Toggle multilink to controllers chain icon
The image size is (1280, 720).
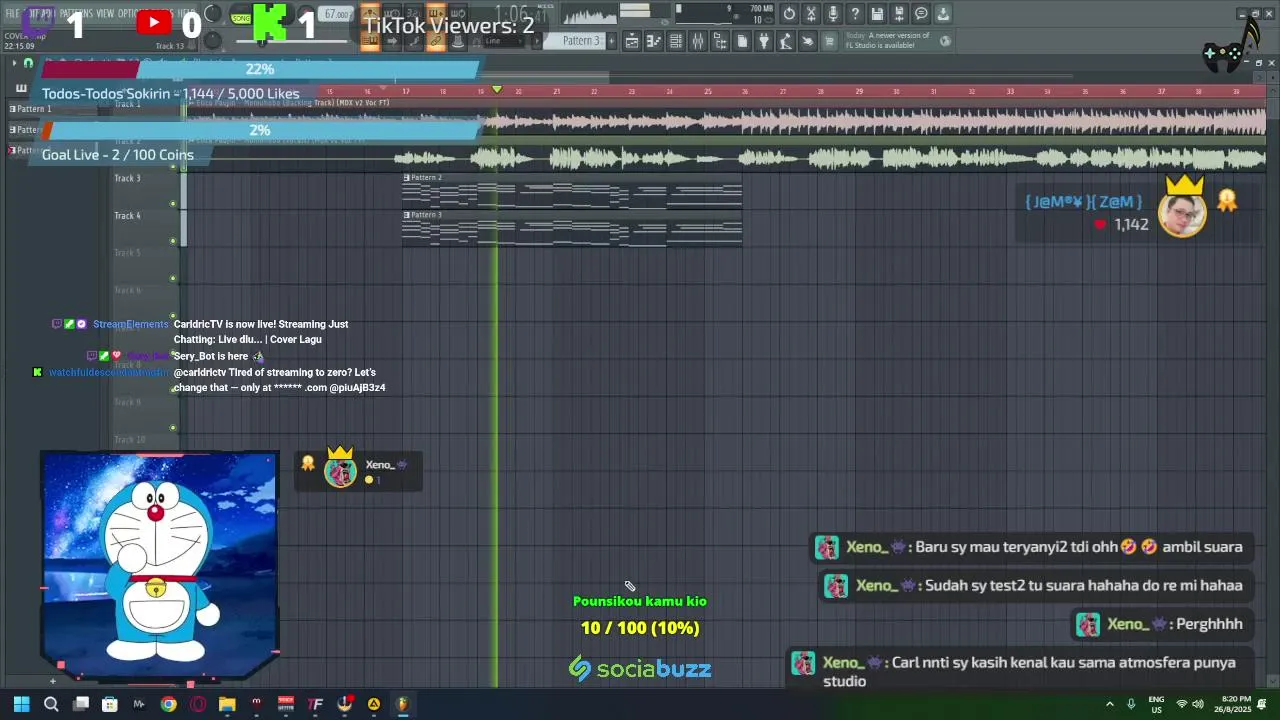pos(436,41)
